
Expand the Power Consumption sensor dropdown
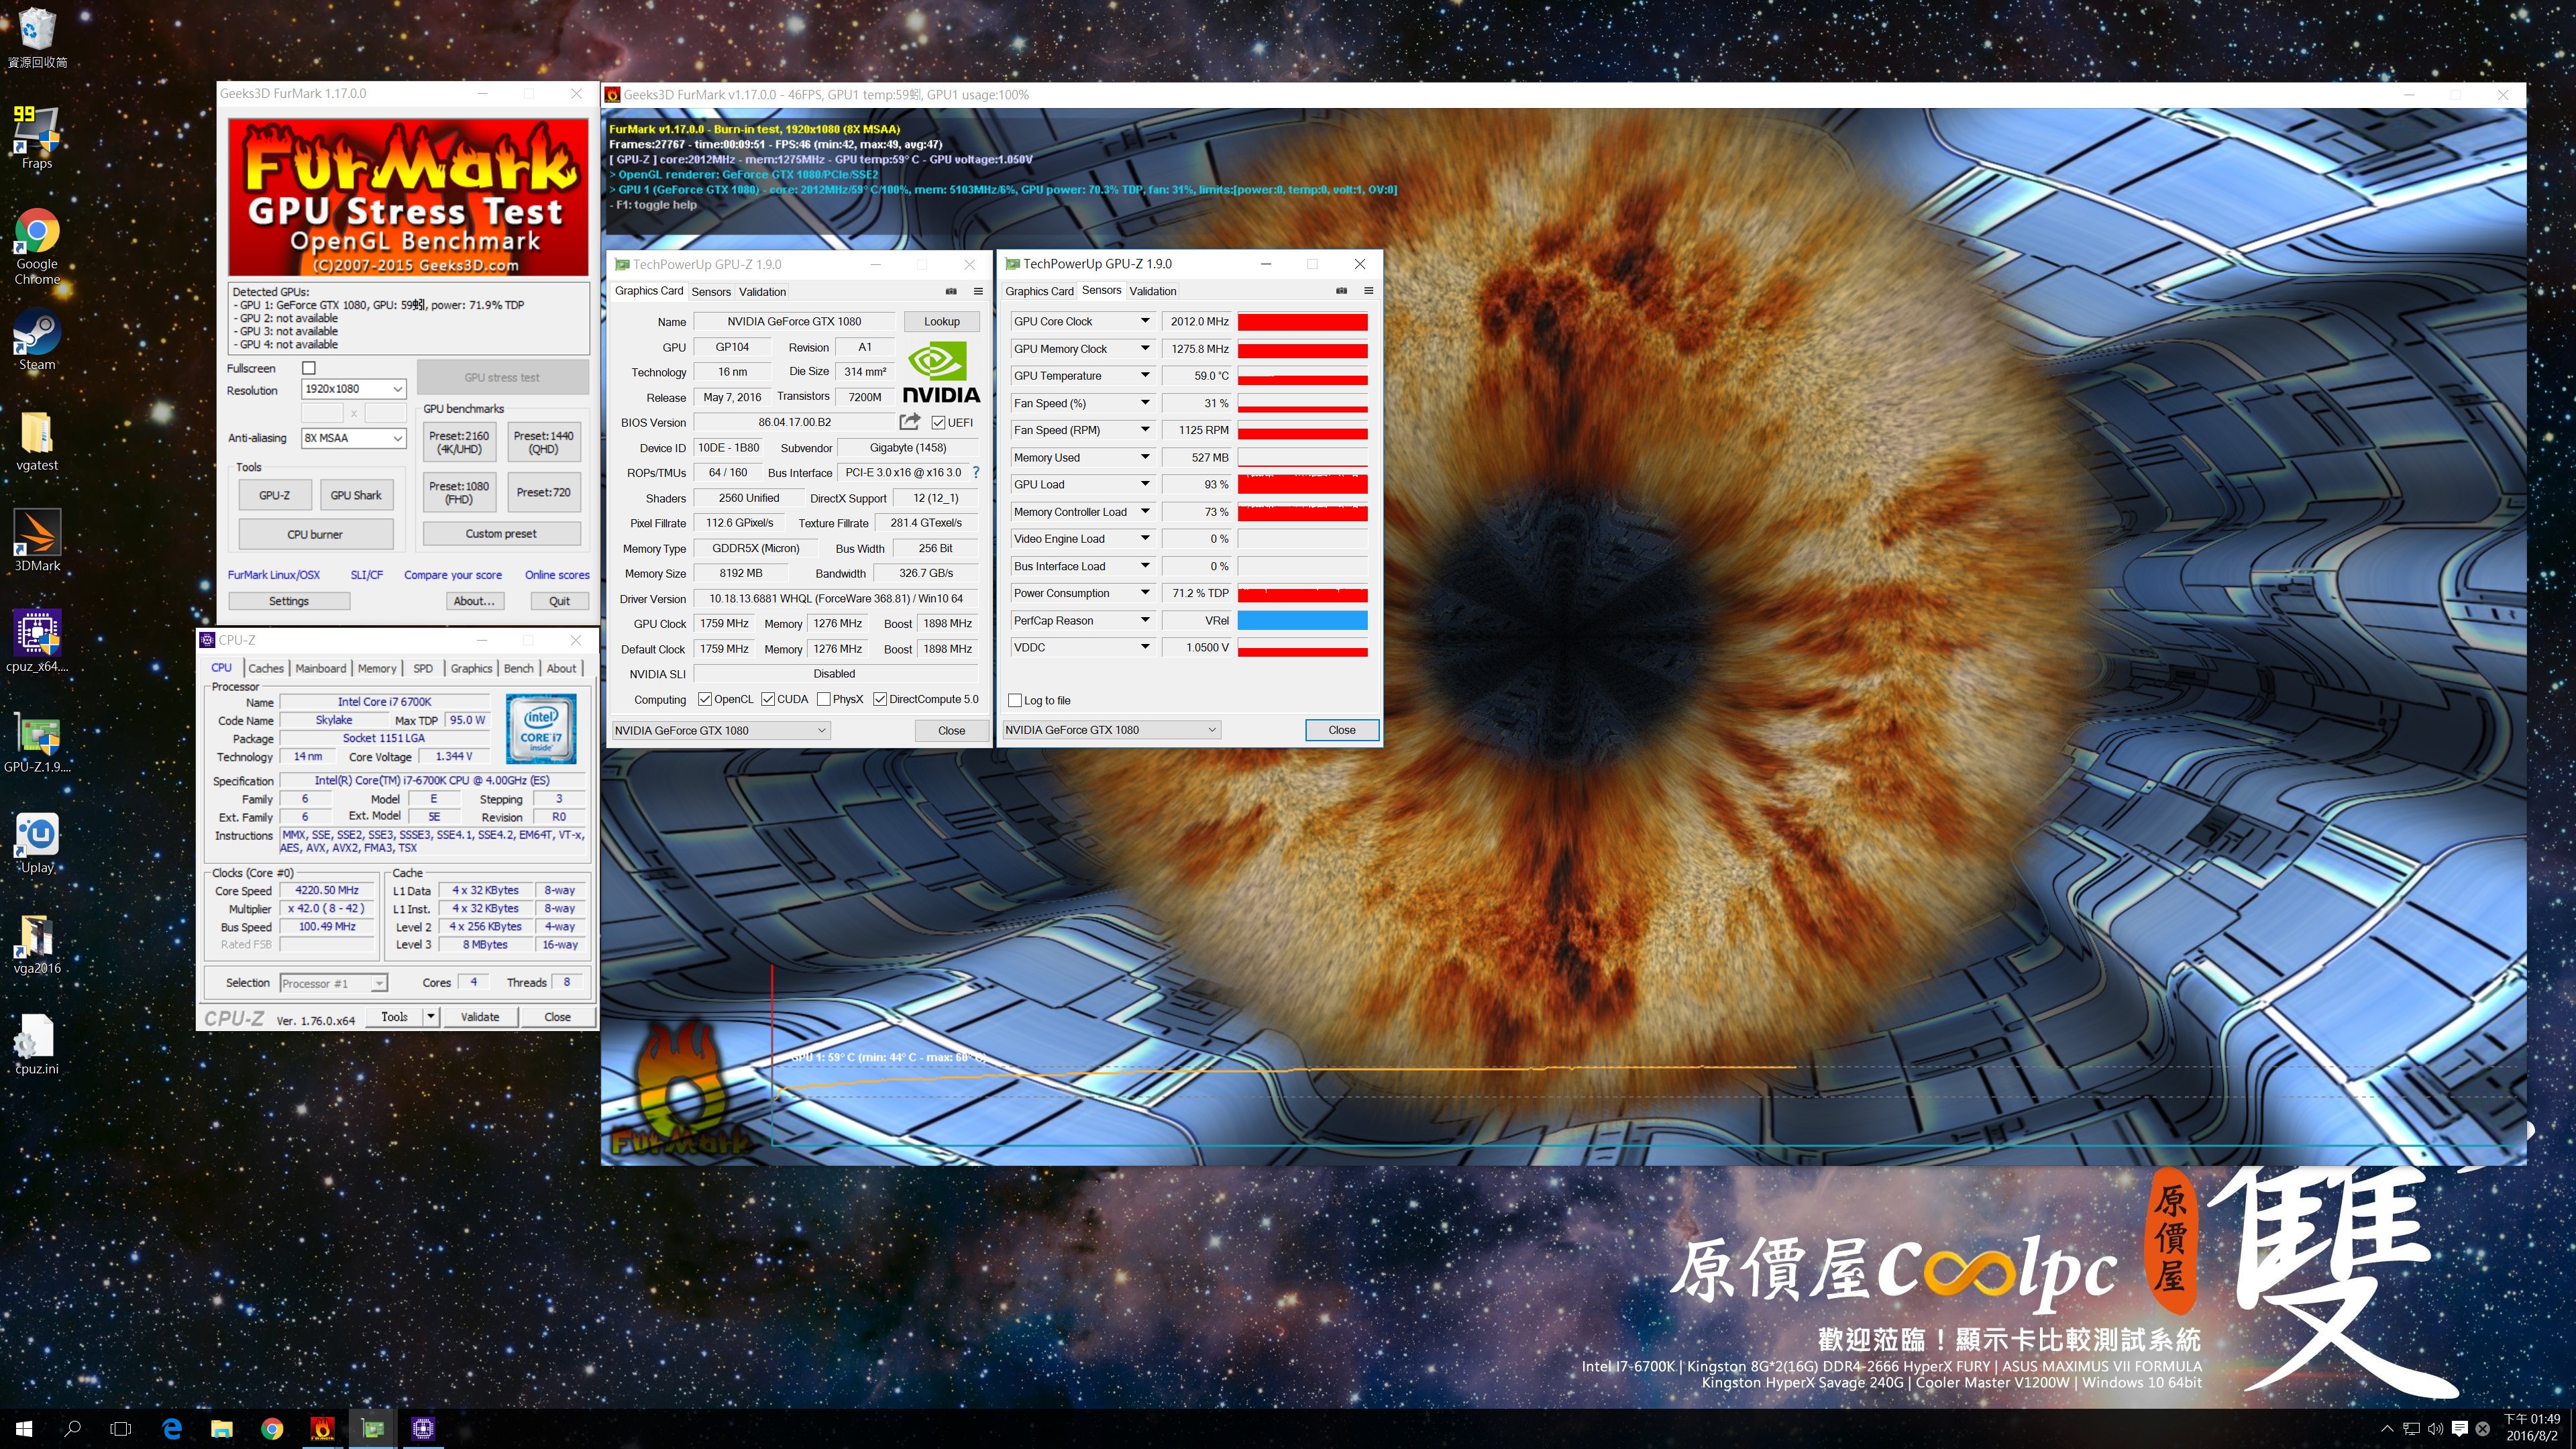click(1145, 593)
